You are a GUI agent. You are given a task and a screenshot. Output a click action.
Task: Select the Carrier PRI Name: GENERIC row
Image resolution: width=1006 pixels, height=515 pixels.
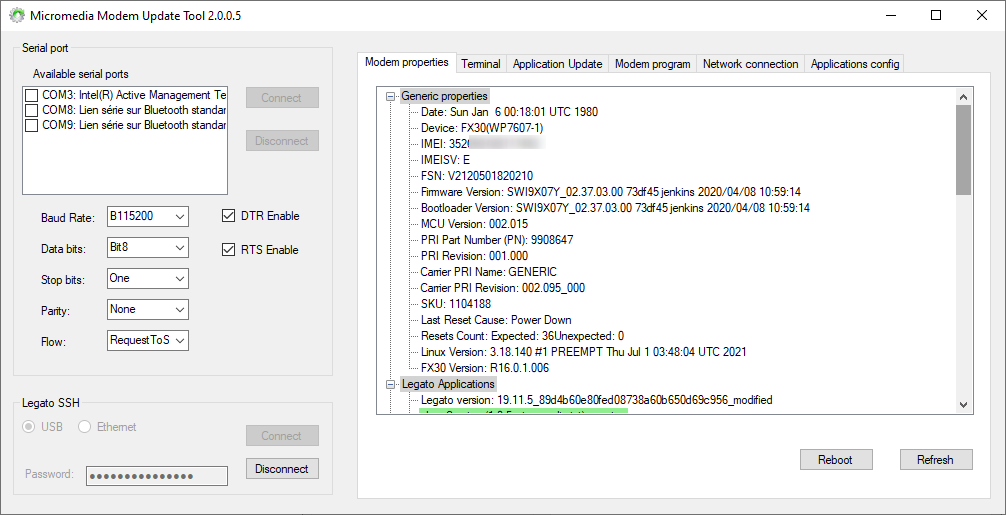489,273
